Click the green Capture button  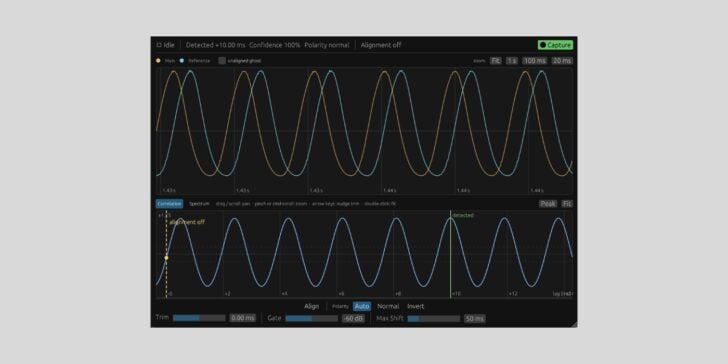tap(555, 45)
